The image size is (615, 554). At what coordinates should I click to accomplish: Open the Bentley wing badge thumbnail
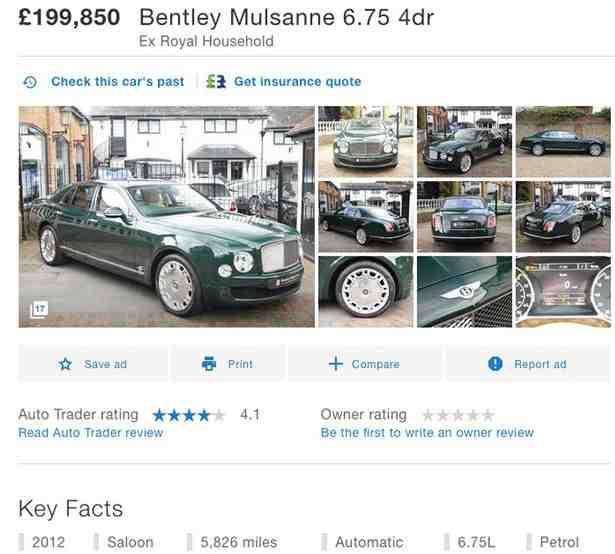[x=464, y=292]
